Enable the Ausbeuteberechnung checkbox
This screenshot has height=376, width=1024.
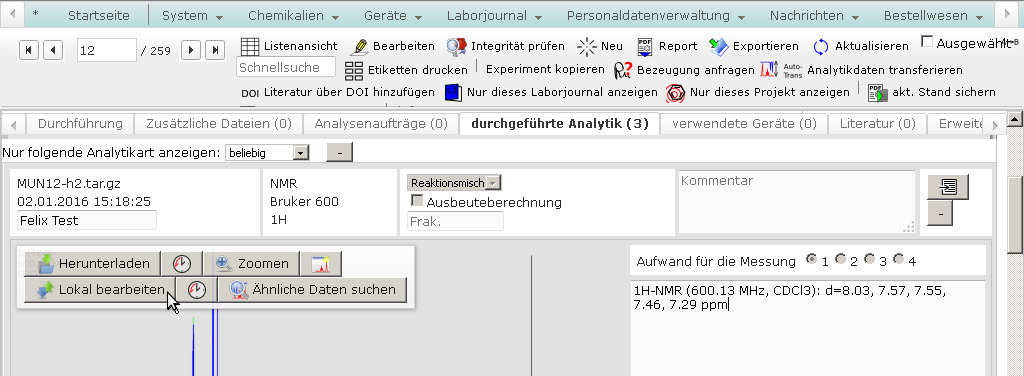(x=417, y=201)
